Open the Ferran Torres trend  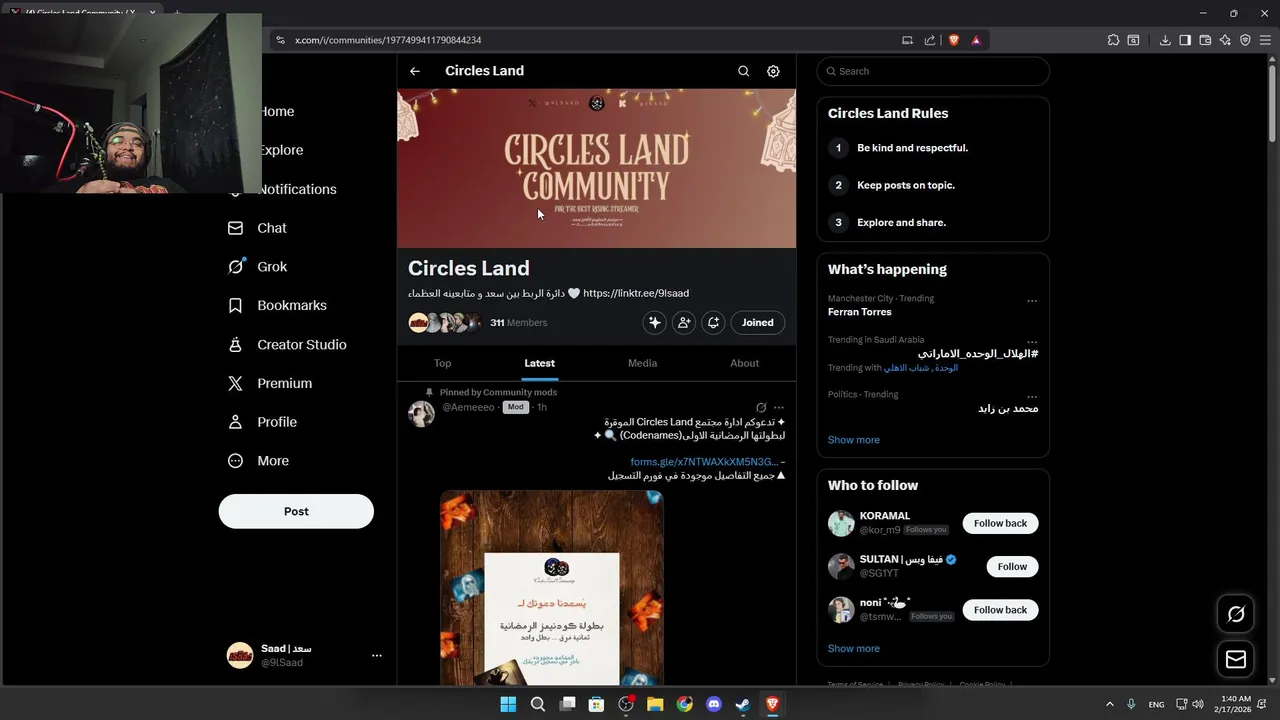[859, 312]
